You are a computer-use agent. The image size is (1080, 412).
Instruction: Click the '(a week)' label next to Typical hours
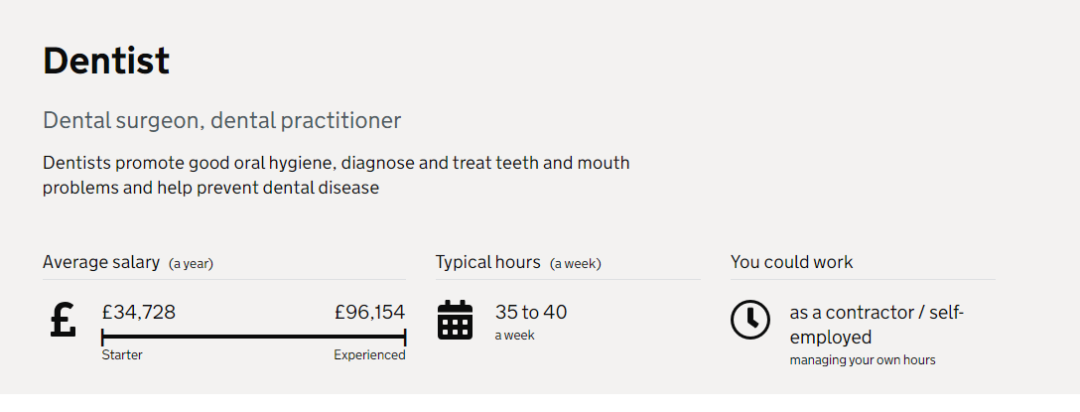(x=576, y=264)
